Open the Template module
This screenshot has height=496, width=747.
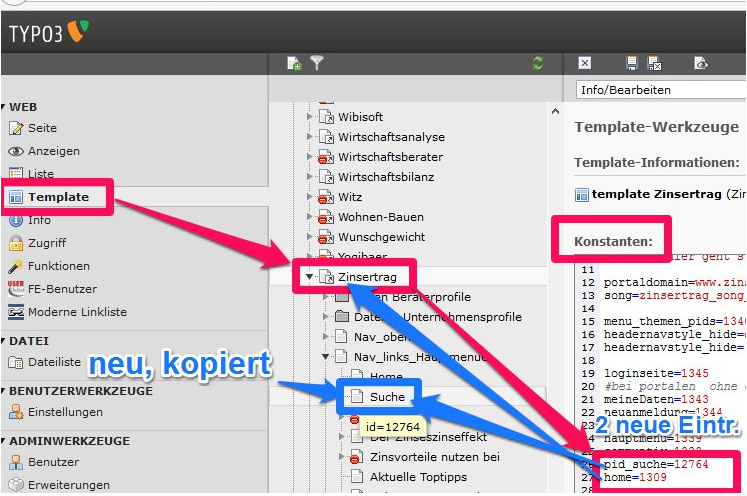click(58, 197)
